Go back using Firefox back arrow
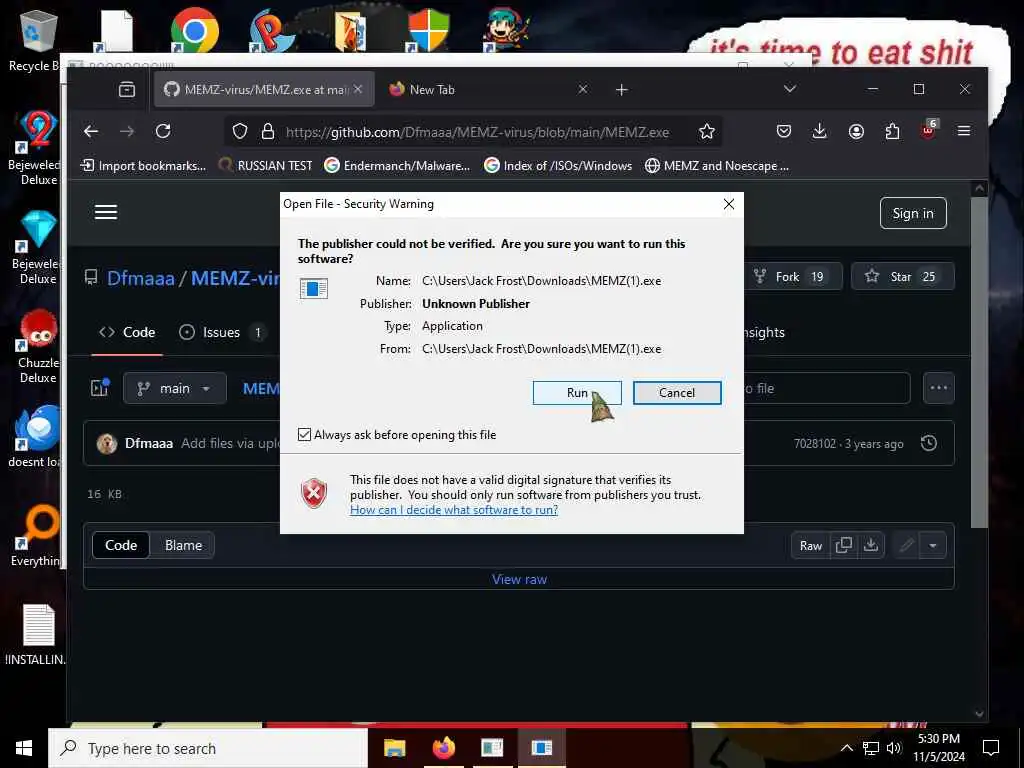Screen dimensions: 1024x768 [x=91, y=131]
